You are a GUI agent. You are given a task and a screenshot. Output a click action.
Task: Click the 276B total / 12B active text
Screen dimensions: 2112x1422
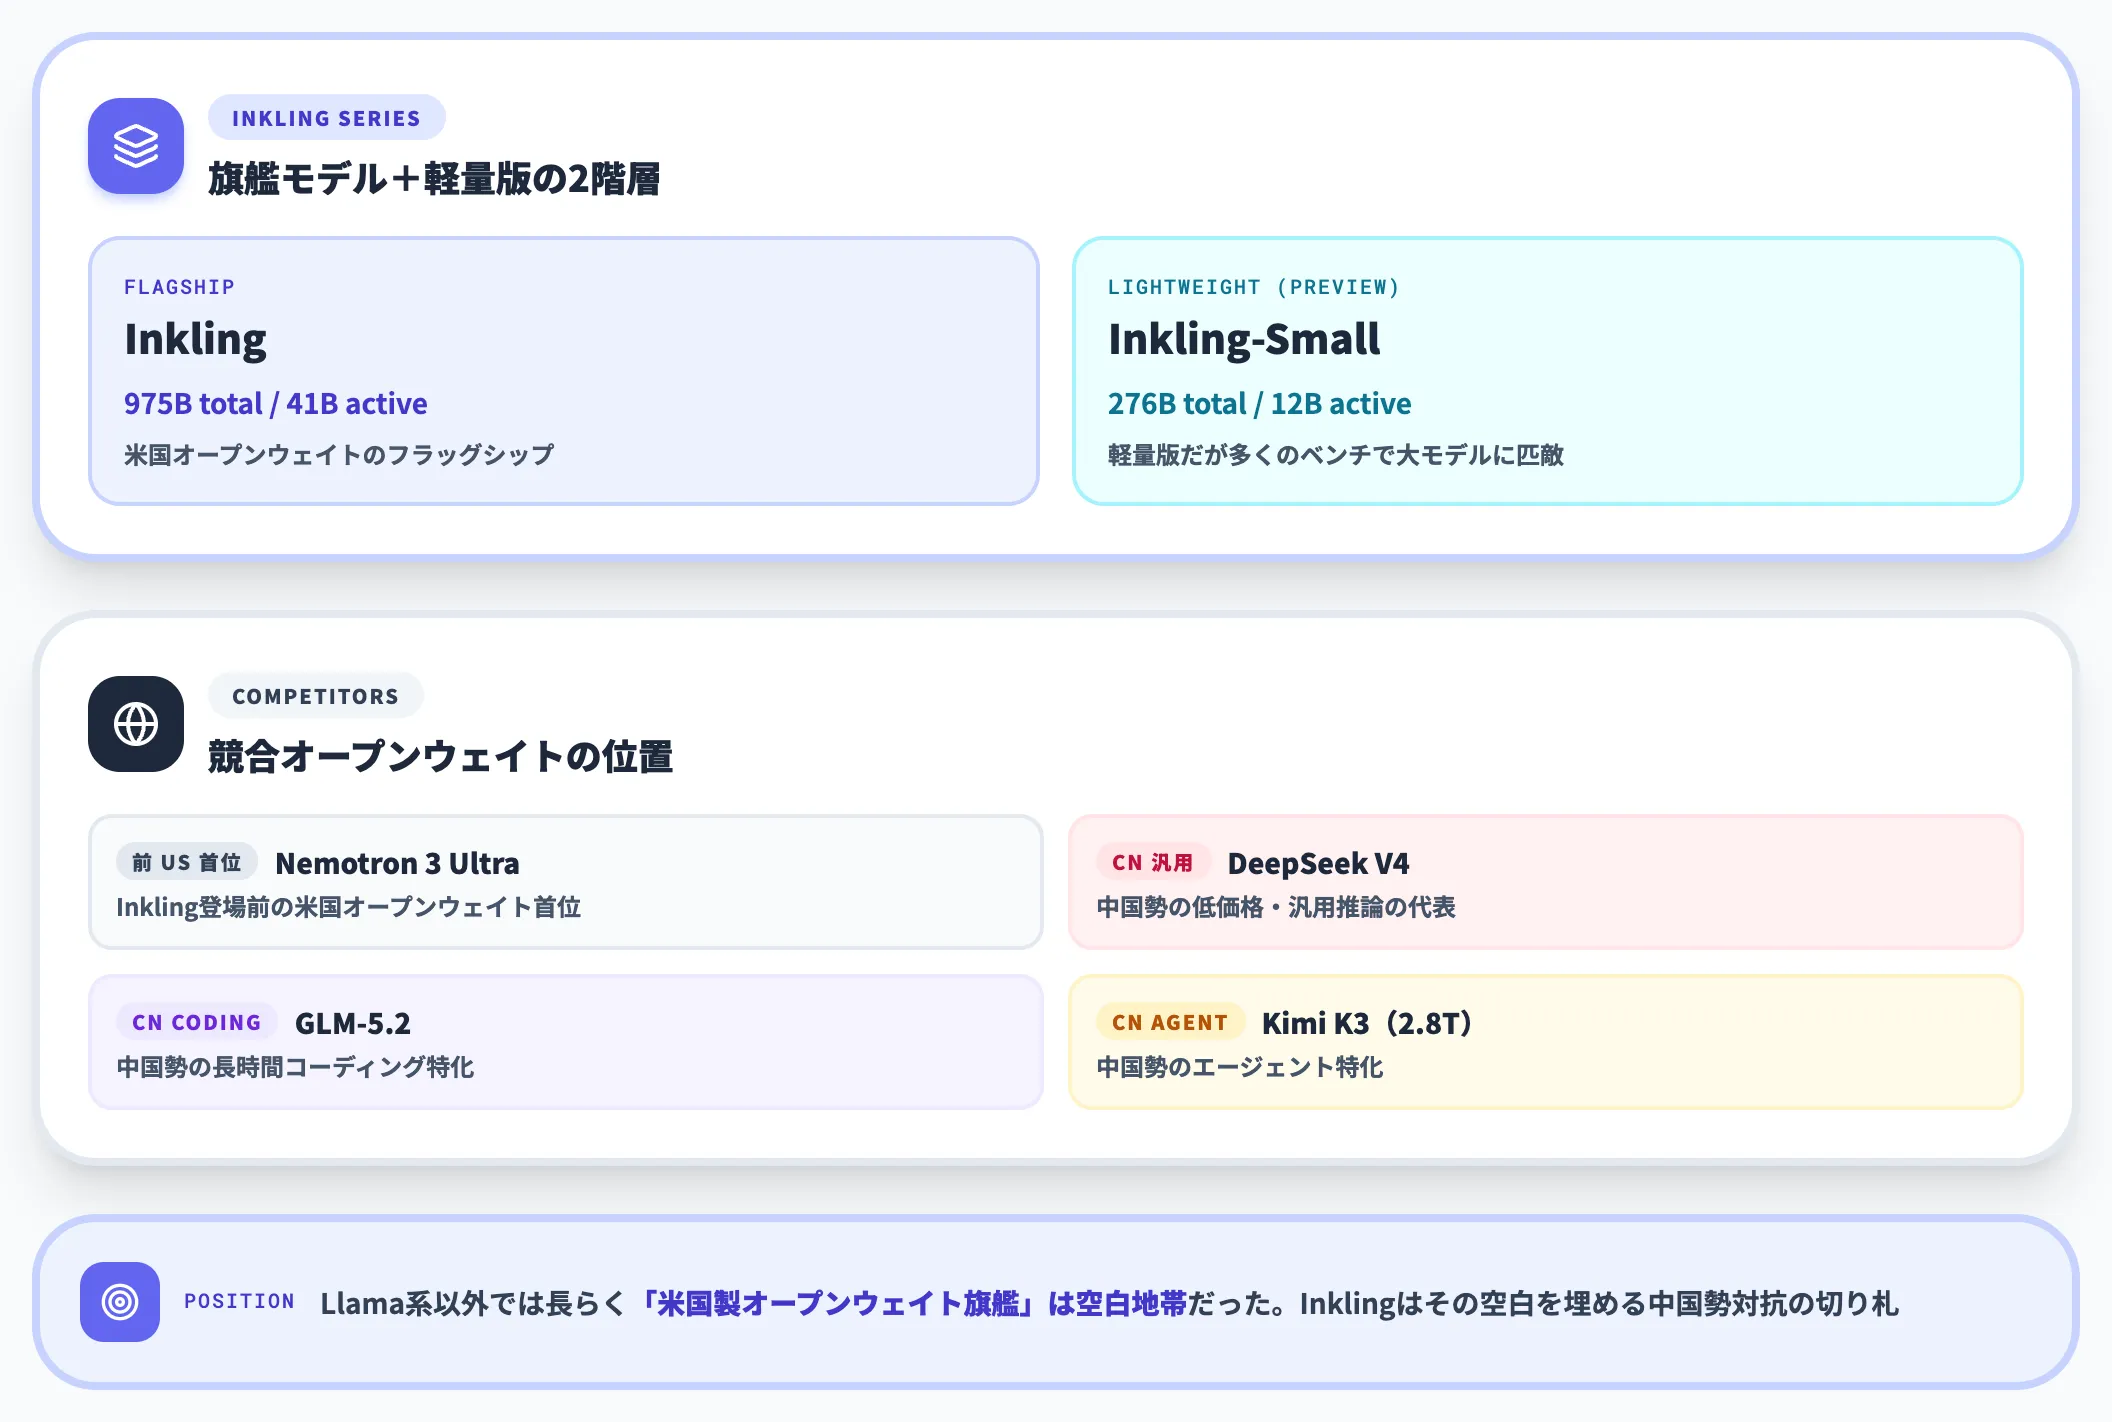[1260, 403]
